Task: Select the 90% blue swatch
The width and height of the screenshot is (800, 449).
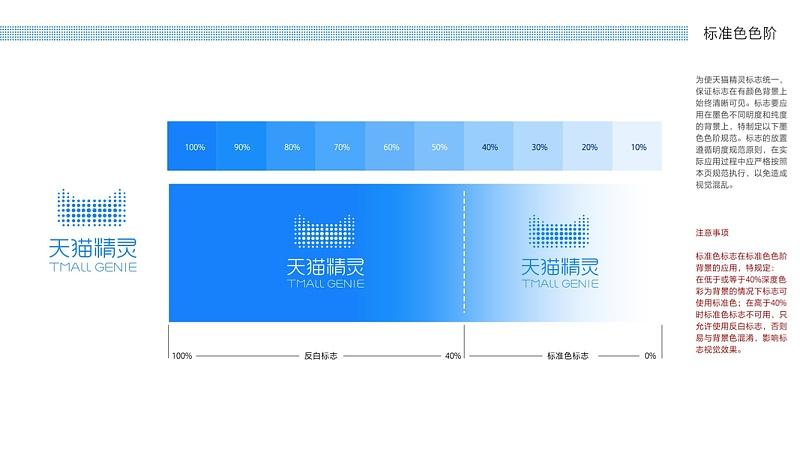Action: tap(241, 146)
